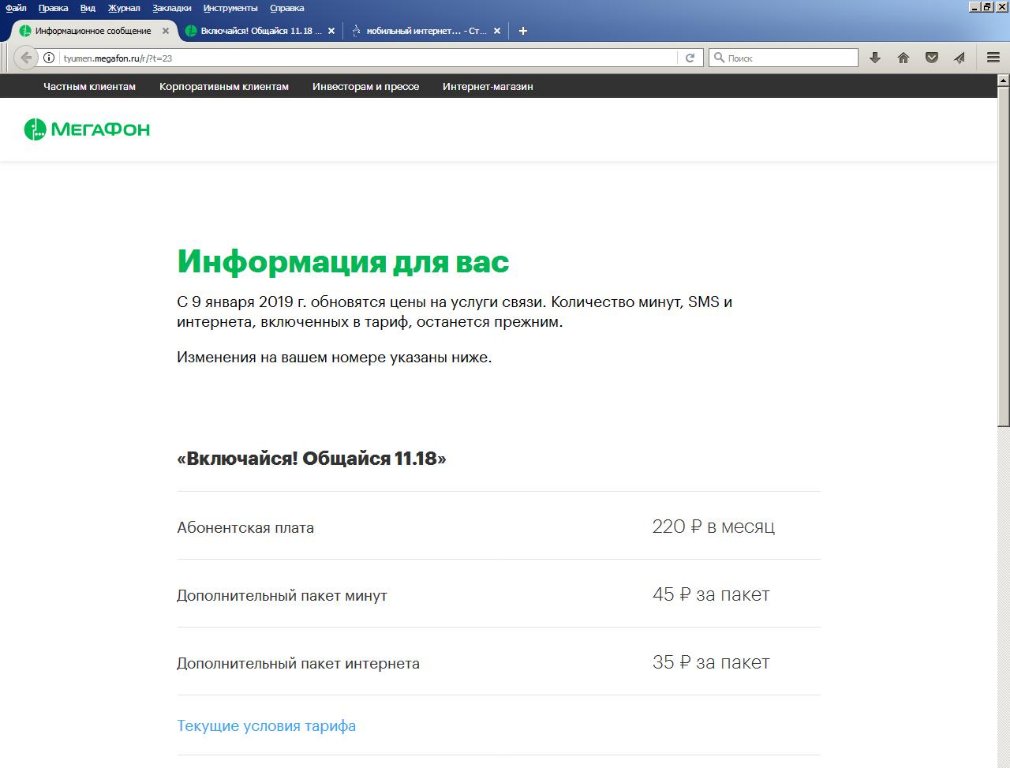Click the 35 ₽ за пакет price
This screenshot has width=1010, height=768.
(x=710, y=662)
